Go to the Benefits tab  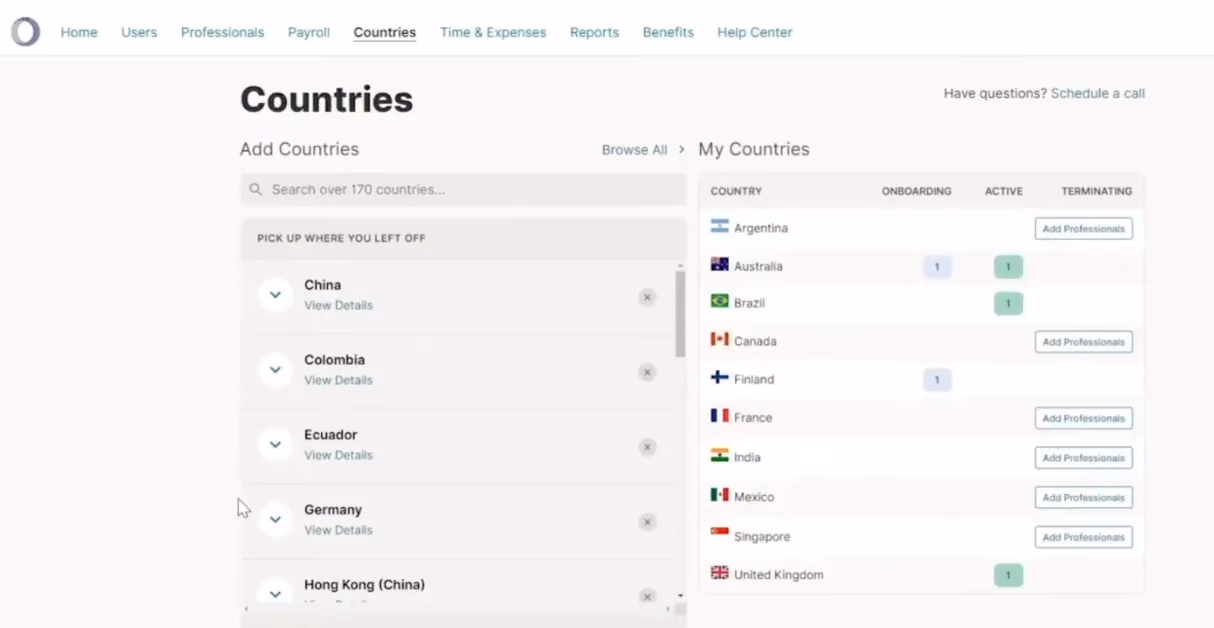click(x=668, y=32)
